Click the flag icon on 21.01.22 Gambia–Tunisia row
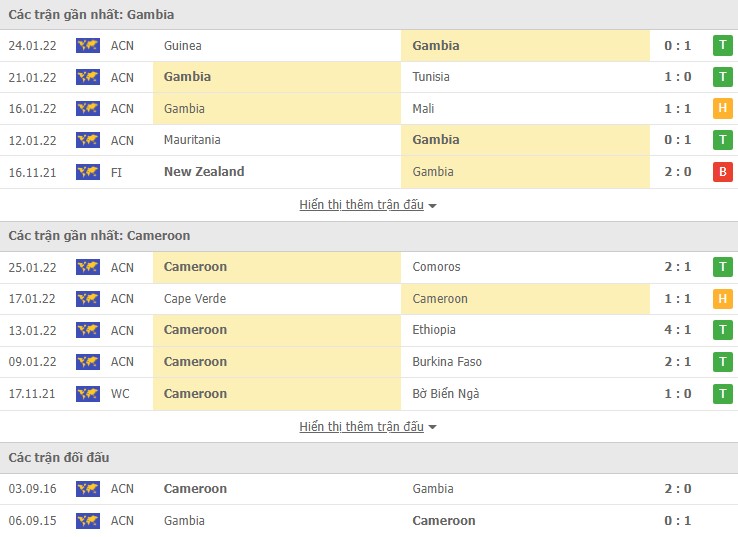The height and width of the screenshot is (537, 738). (x=88, y=77)
